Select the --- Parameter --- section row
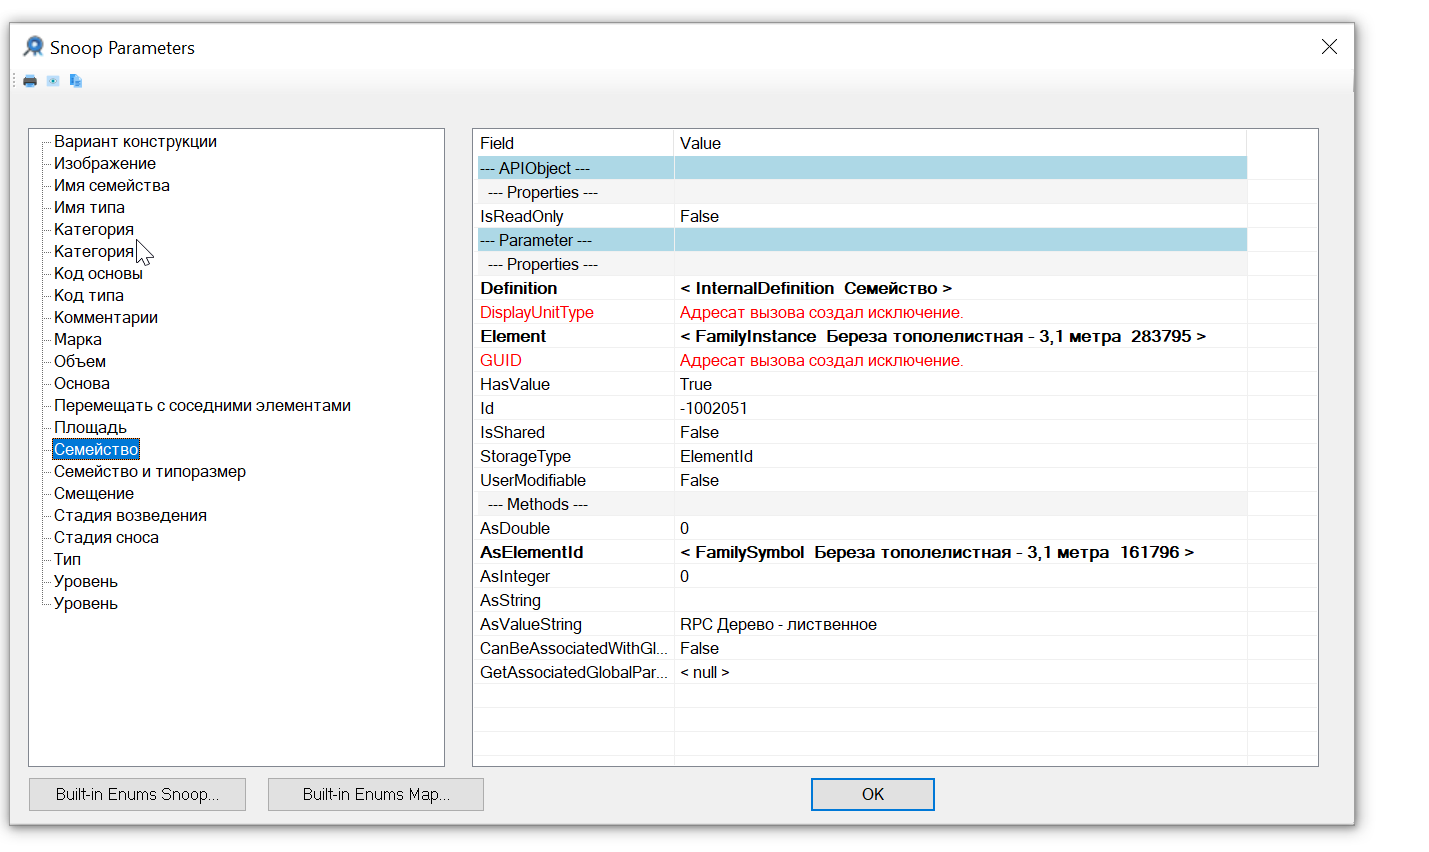The height and width of the screenshot is (852, 1429). coord(862,240)
